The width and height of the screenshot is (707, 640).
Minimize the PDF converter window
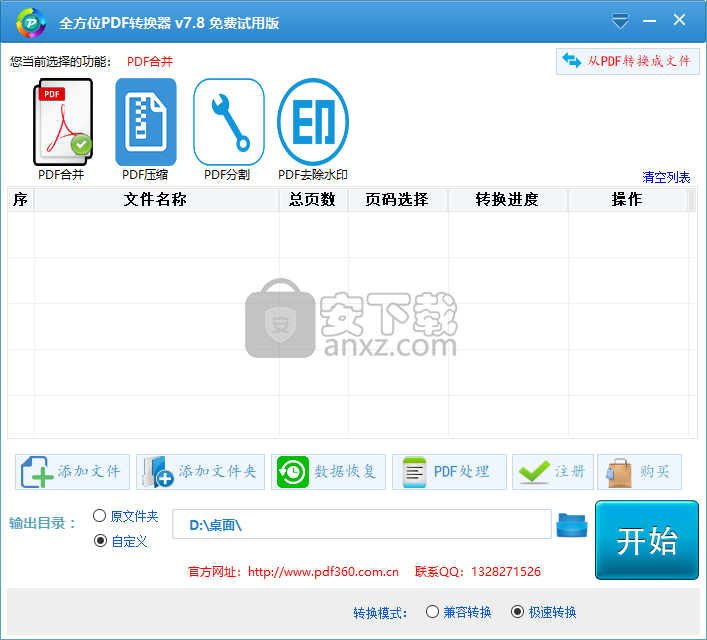click(649, 21)
